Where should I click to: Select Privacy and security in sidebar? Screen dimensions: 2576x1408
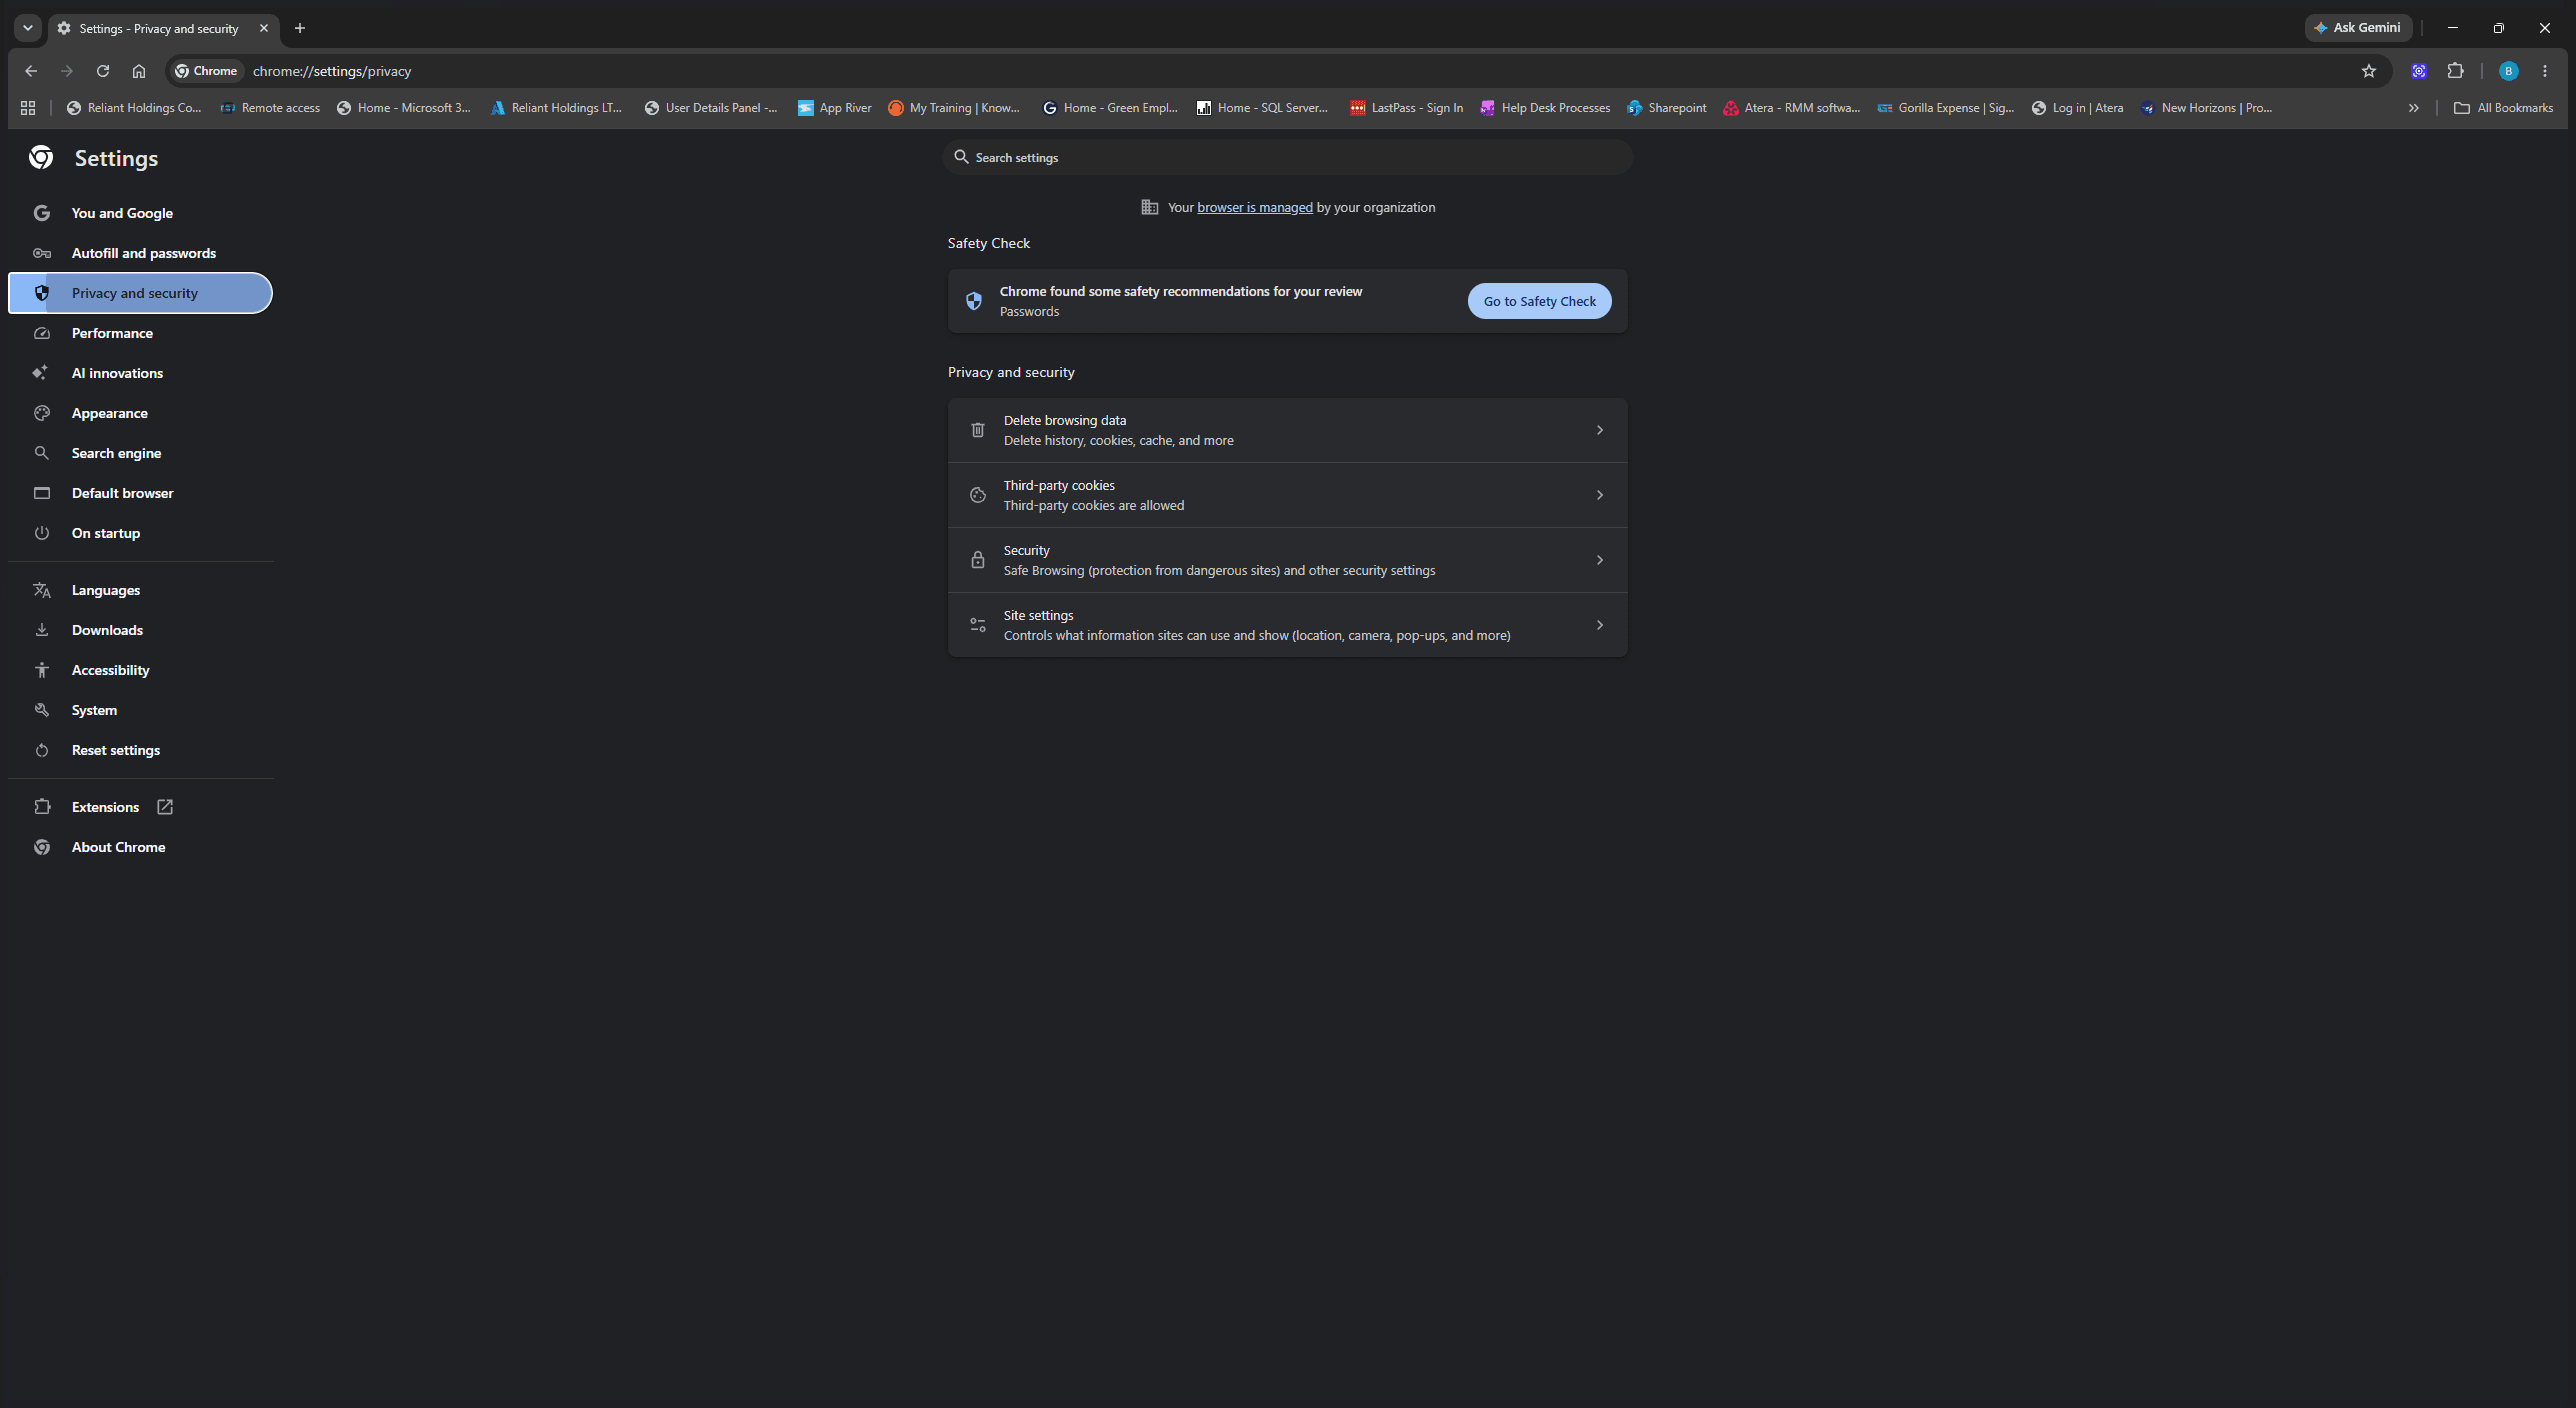(x=140, y=293)
